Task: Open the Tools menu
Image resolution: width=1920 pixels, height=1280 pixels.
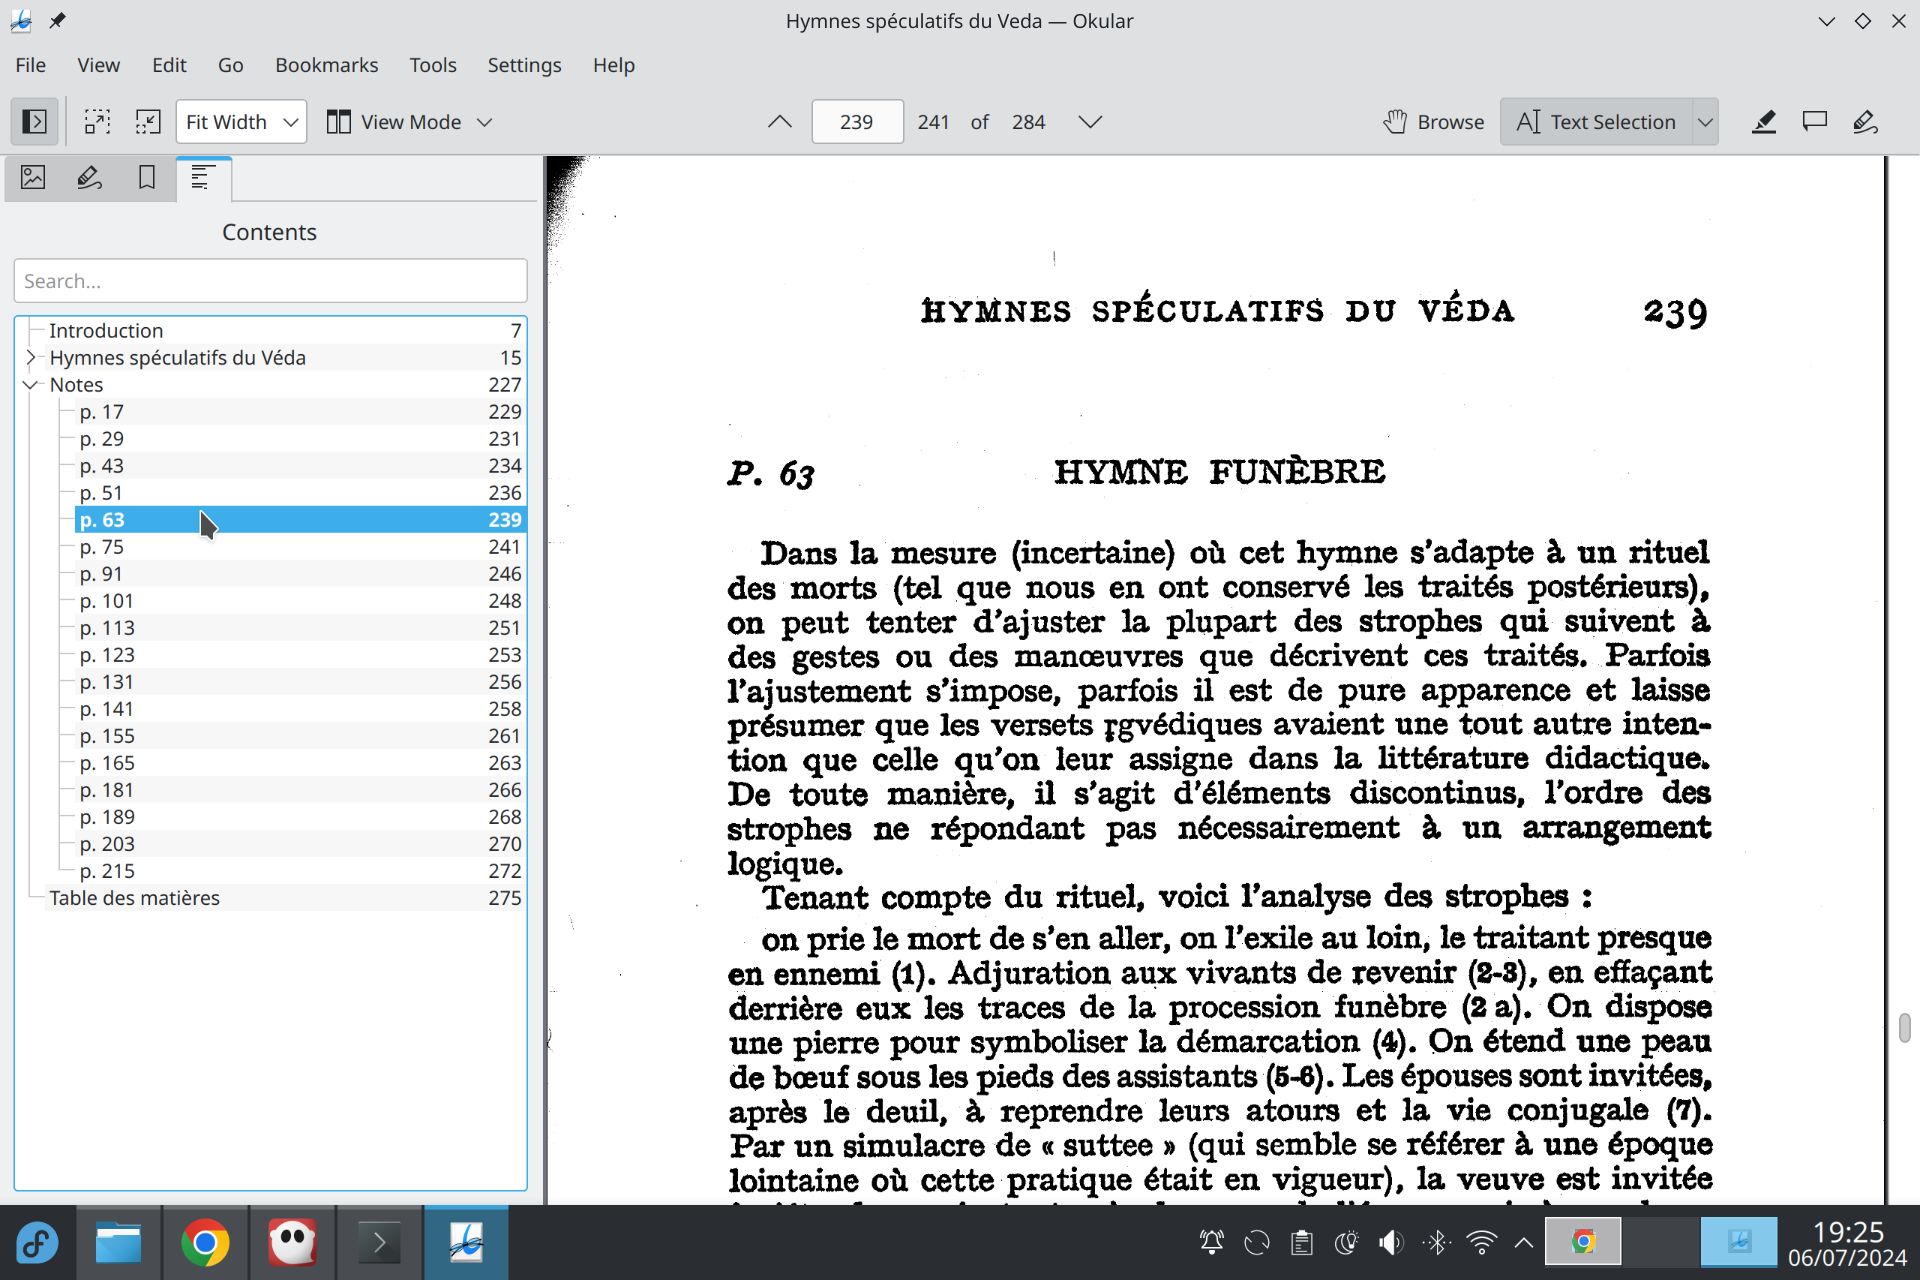Action: coord(432,65)
